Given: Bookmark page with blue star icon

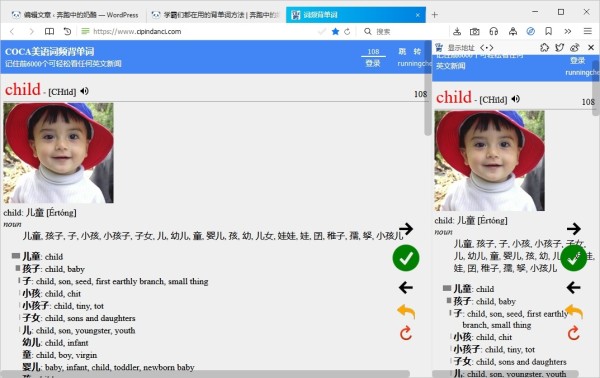Looking at the screenshot, I should coord(335,31).
